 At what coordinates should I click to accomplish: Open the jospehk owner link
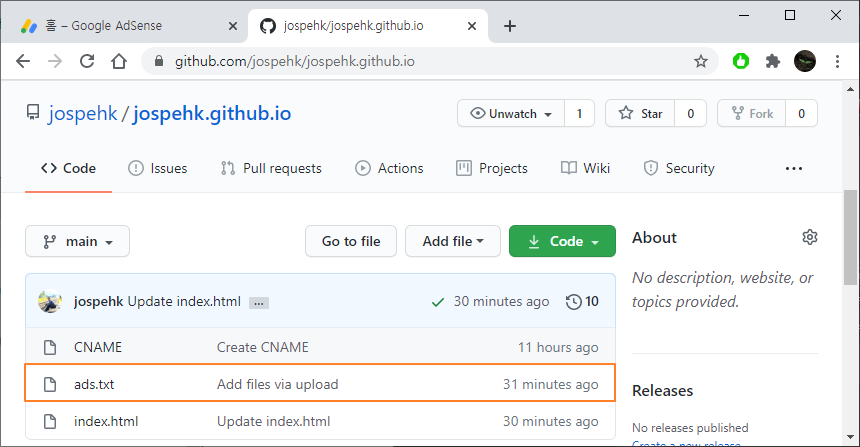[x=82, y=114]
